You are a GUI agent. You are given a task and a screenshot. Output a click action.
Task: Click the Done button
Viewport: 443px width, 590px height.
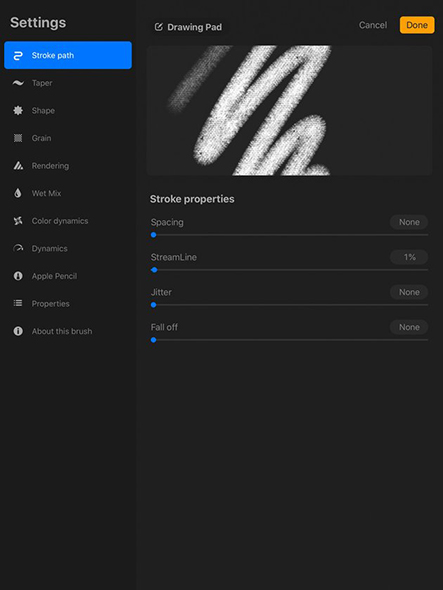417,25
